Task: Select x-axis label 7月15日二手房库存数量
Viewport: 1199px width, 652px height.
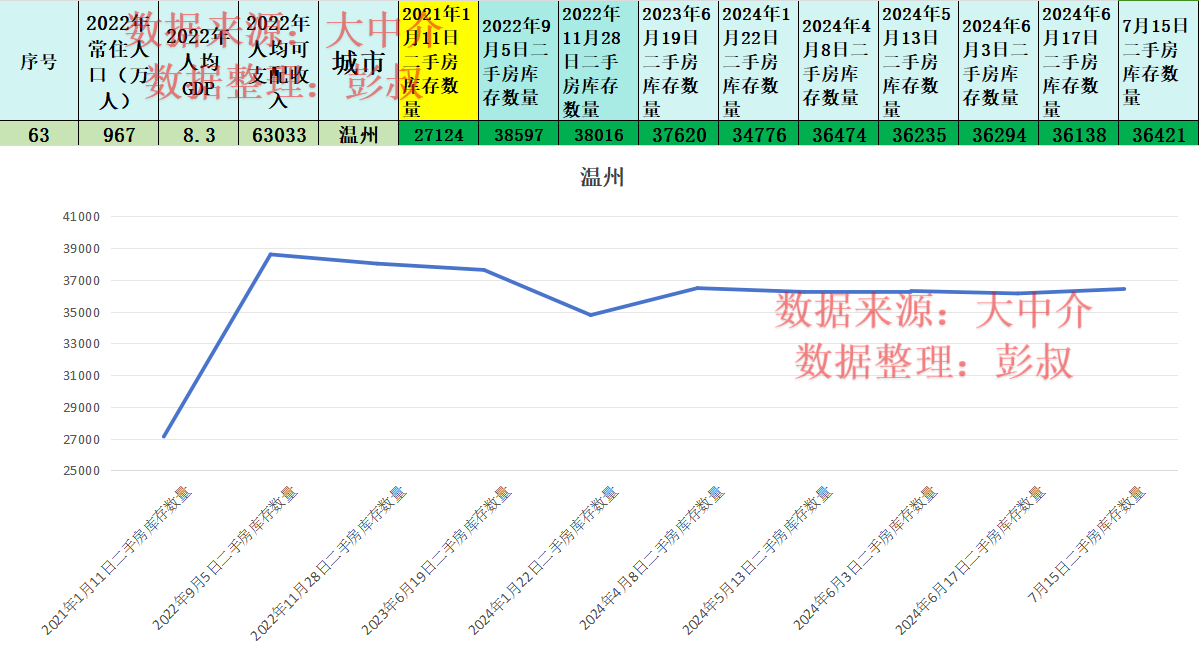Action: point(1087,543)
